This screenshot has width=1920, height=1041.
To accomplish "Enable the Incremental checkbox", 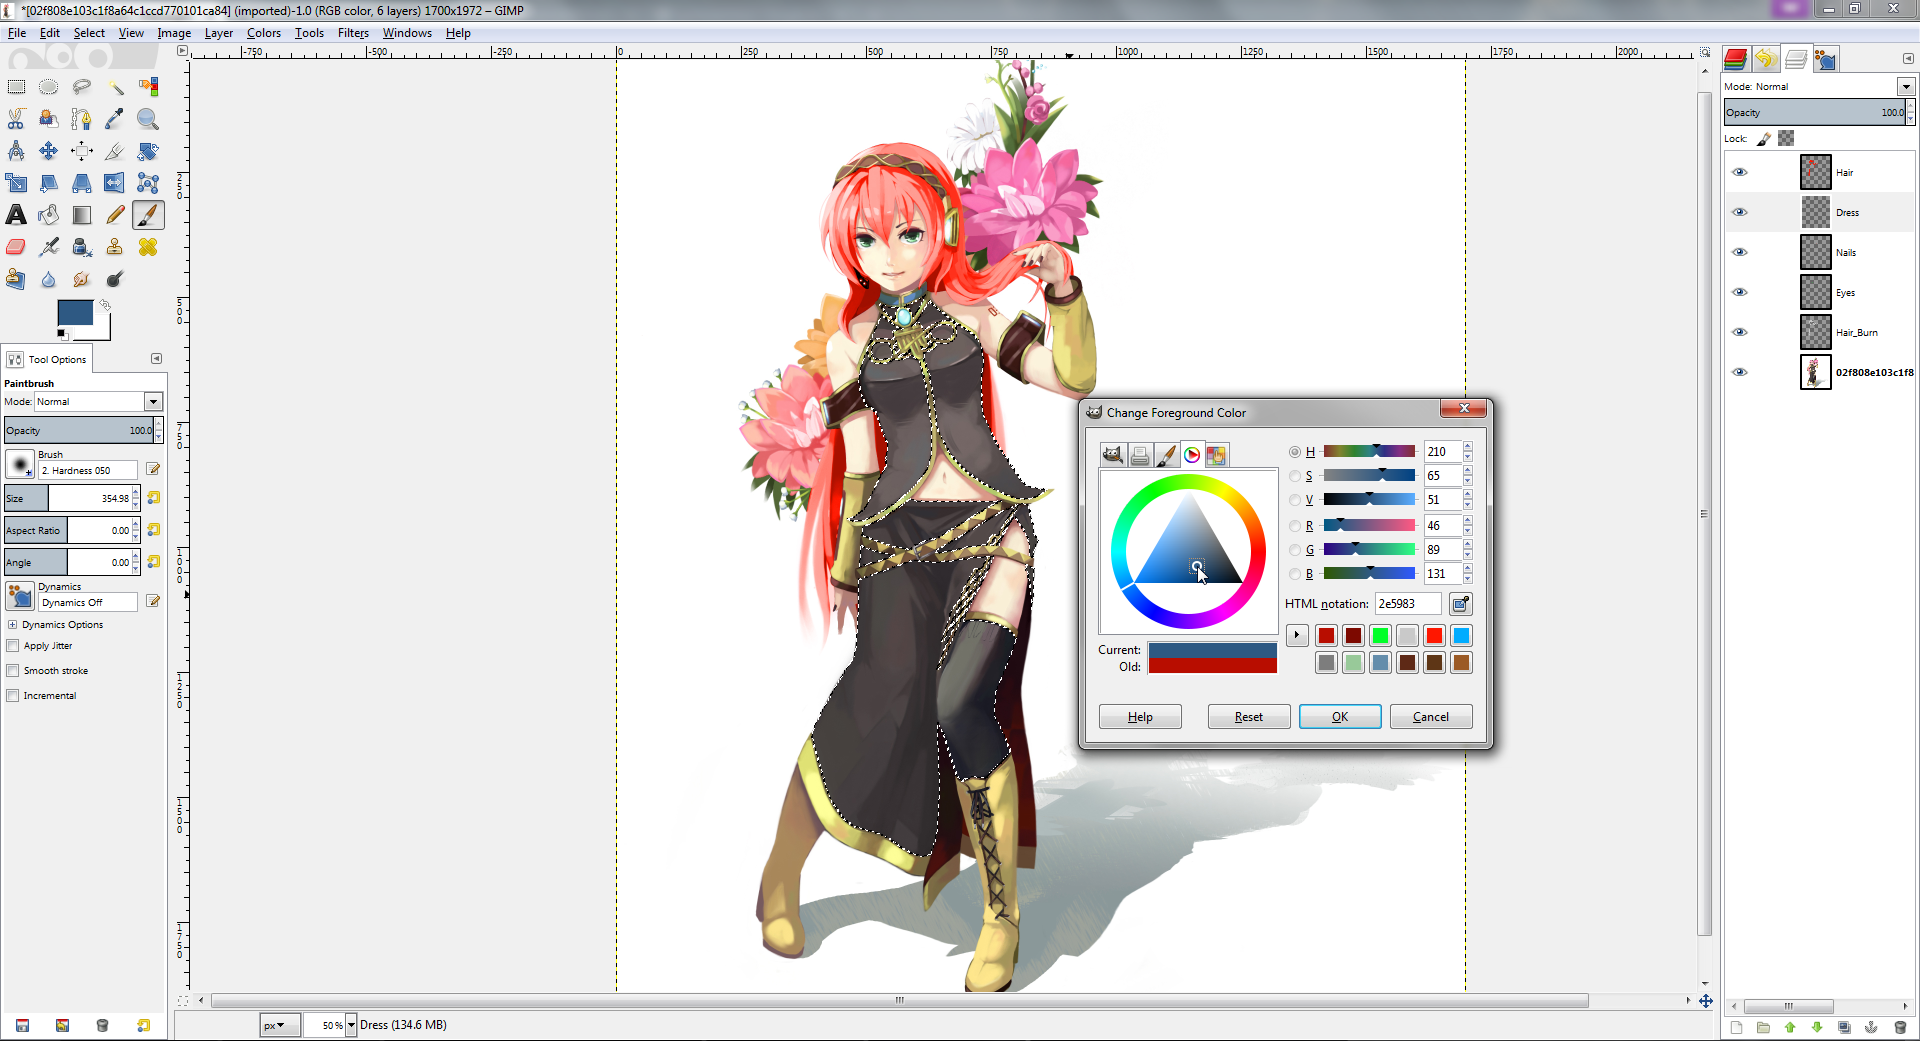I will click(x=13, y=696).
